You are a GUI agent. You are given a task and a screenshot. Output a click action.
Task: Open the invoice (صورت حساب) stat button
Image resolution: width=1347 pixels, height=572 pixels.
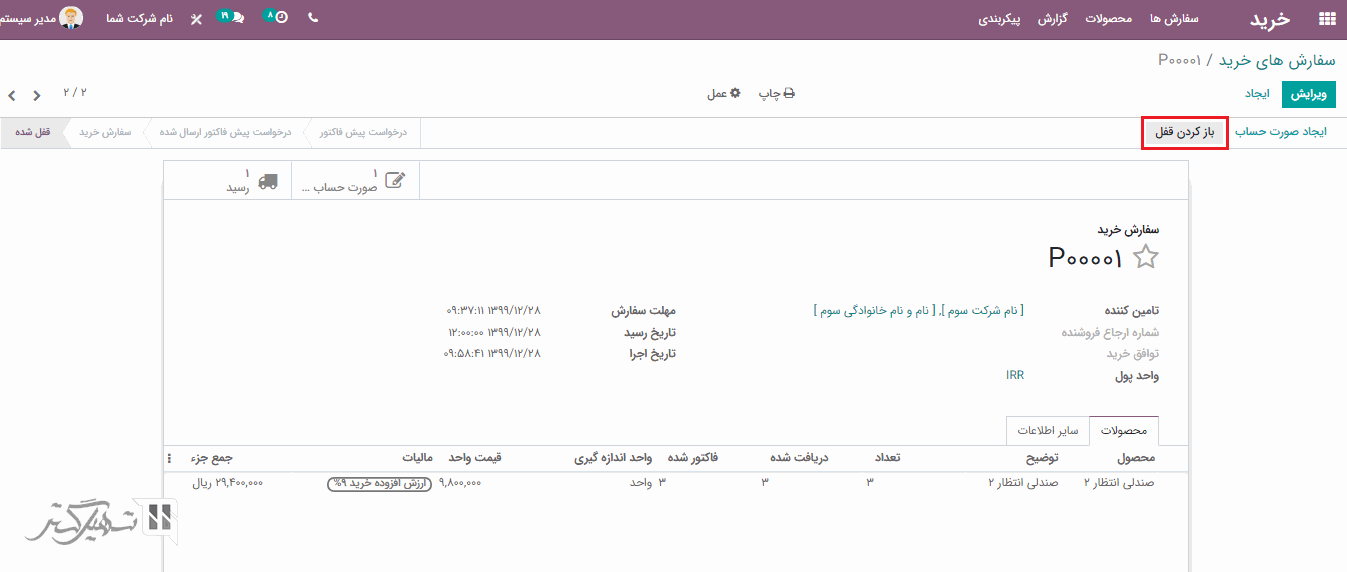click(x=357, y=181)
